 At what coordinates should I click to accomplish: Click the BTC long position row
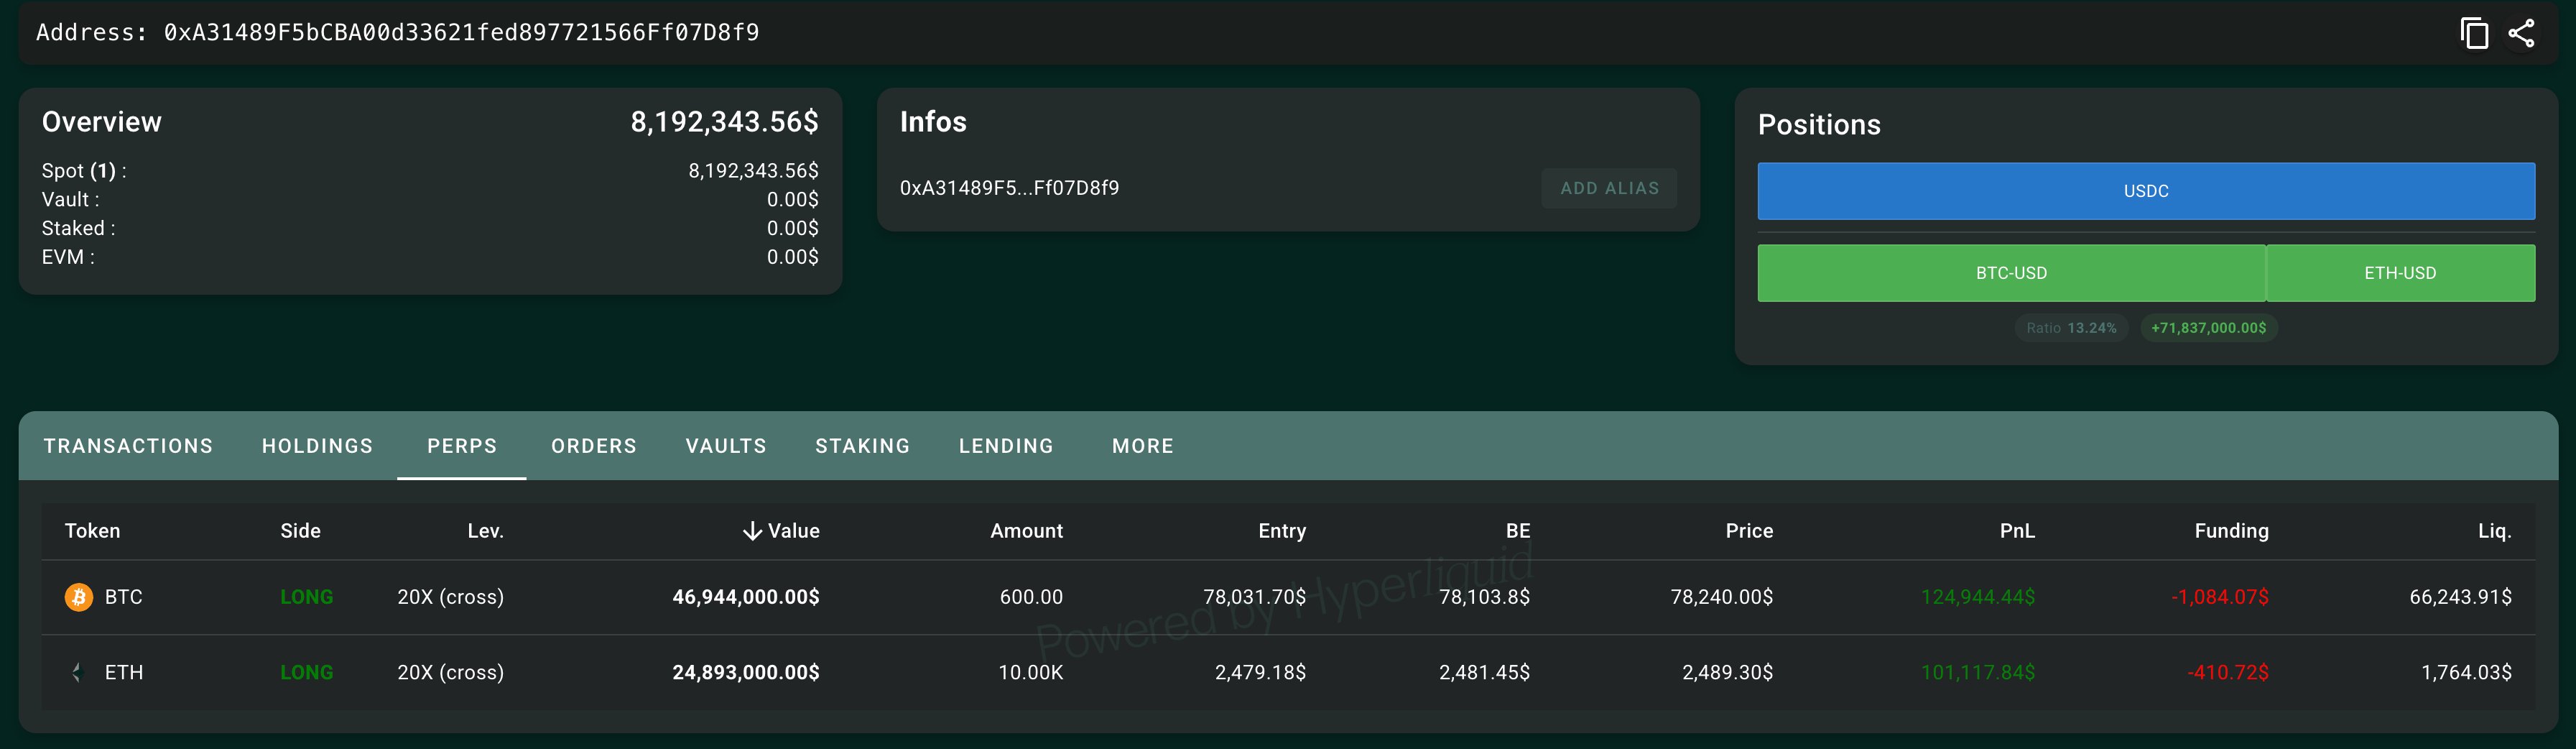coord(1288,597)
